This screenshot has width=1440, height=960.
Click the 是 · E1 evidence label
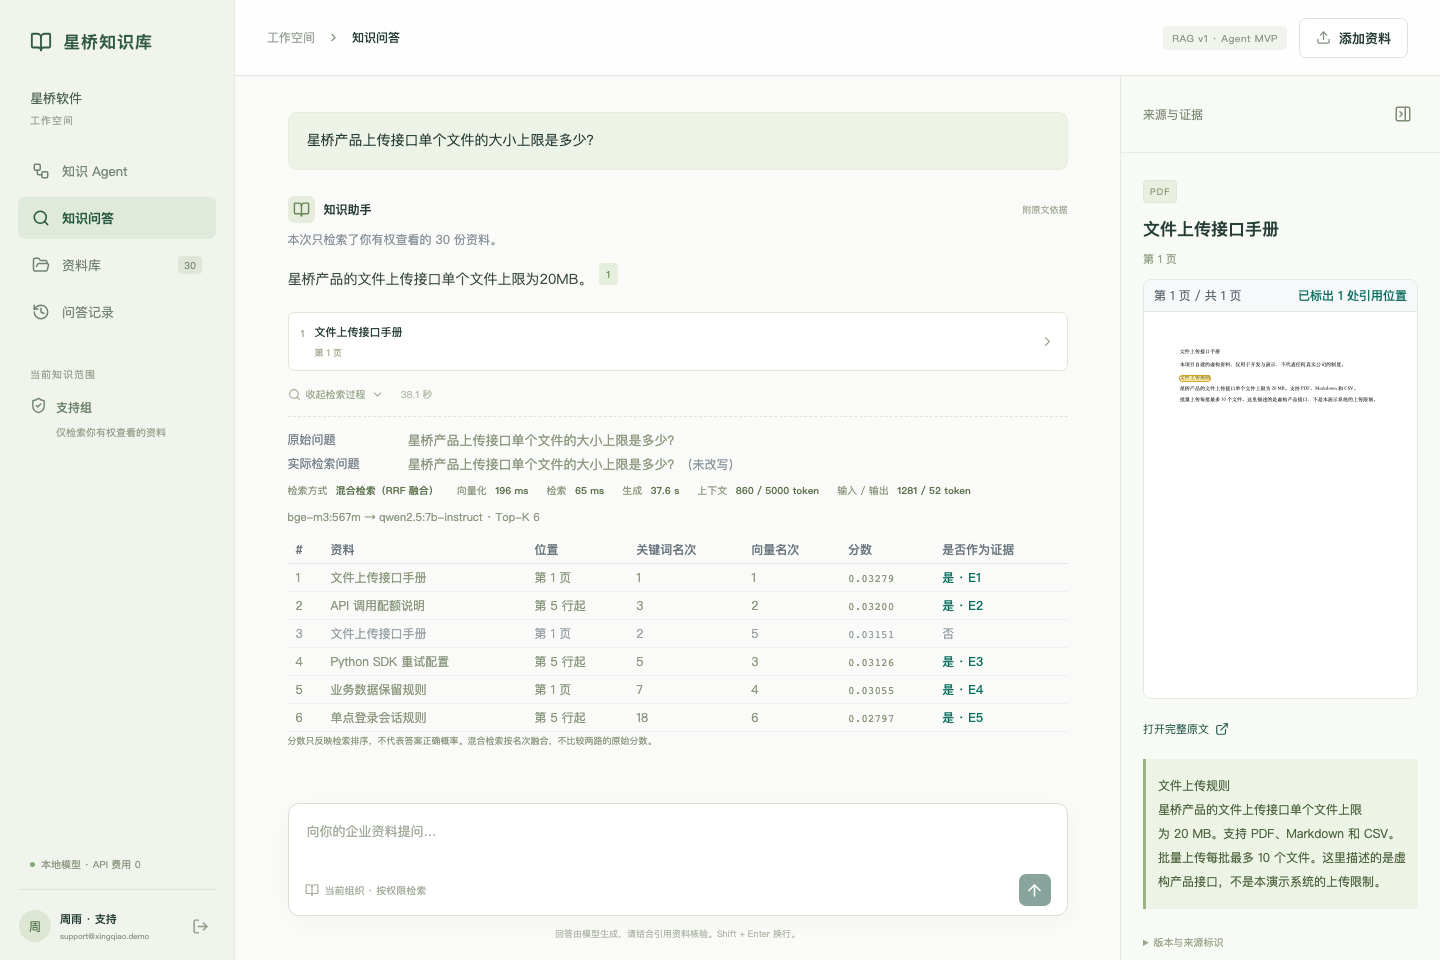point(962,578)
